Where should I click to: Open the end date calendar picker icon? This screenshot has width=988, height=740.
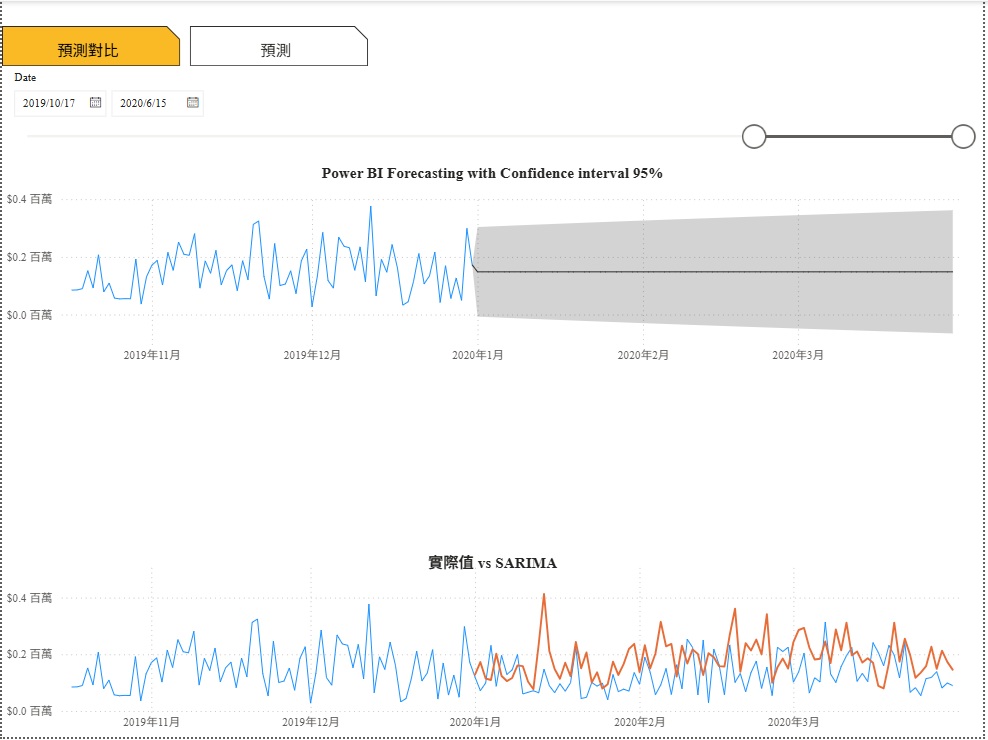tap(193, 103)
